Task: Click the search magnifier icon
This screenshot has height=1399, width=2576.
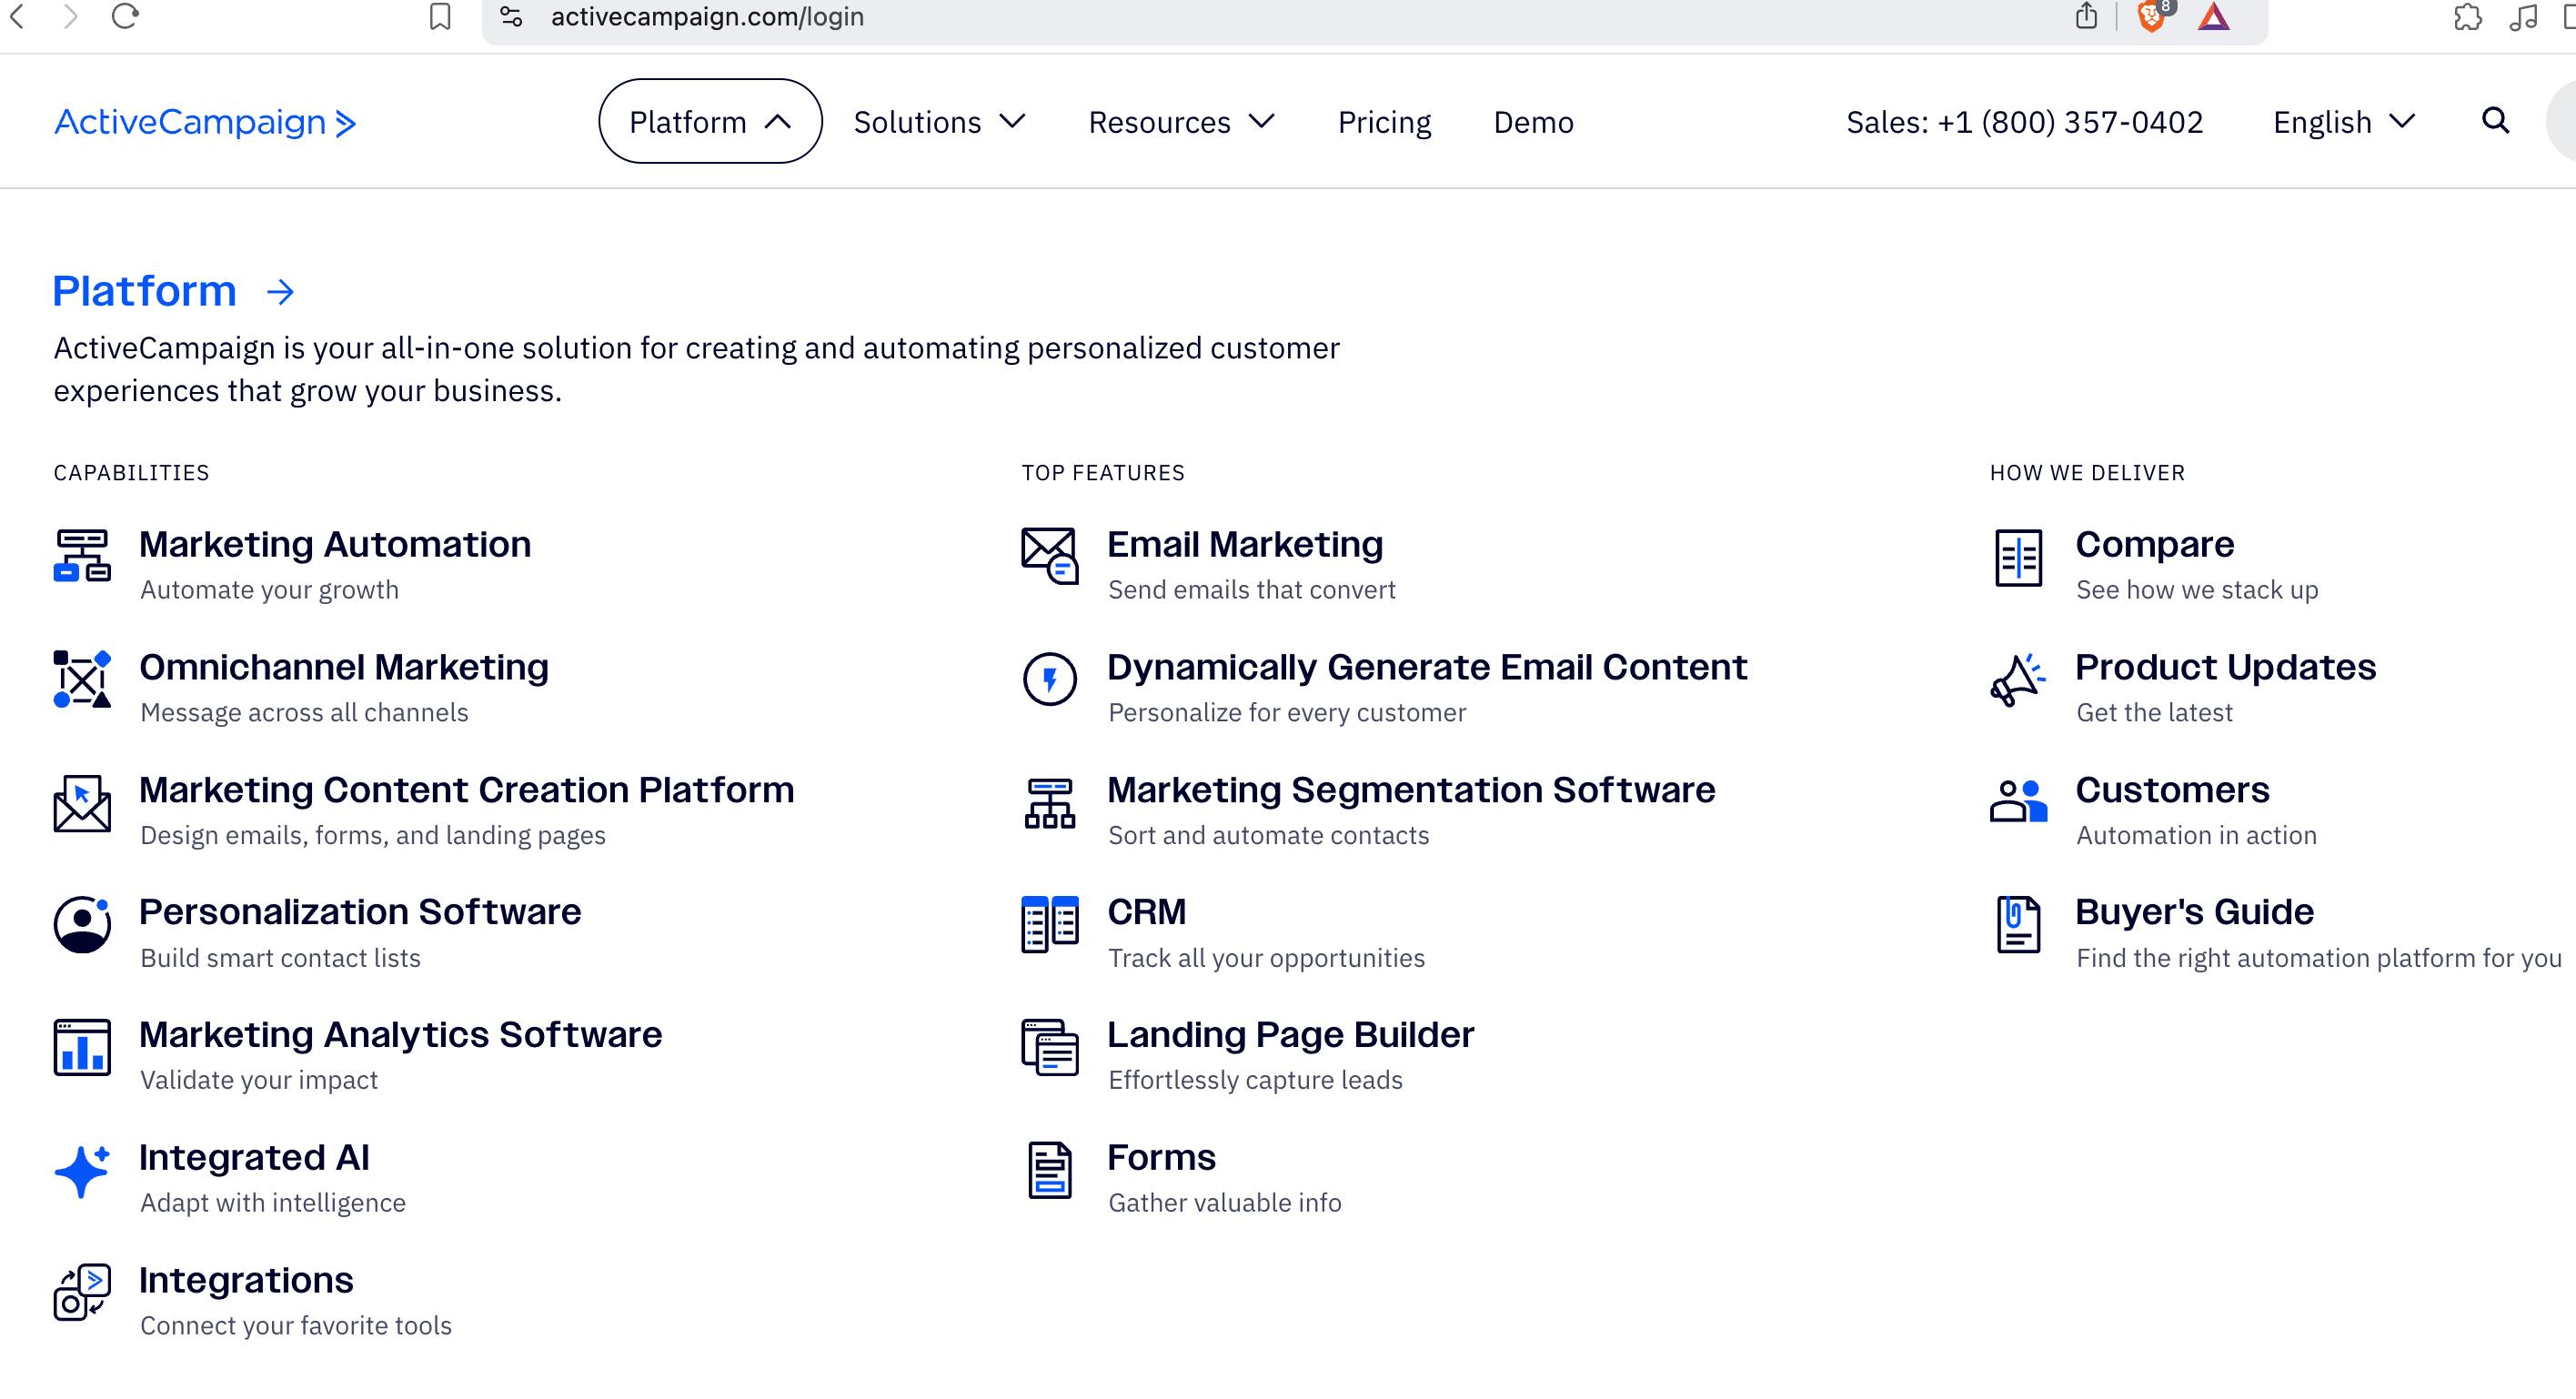Action: click(x=2495, y=121)
